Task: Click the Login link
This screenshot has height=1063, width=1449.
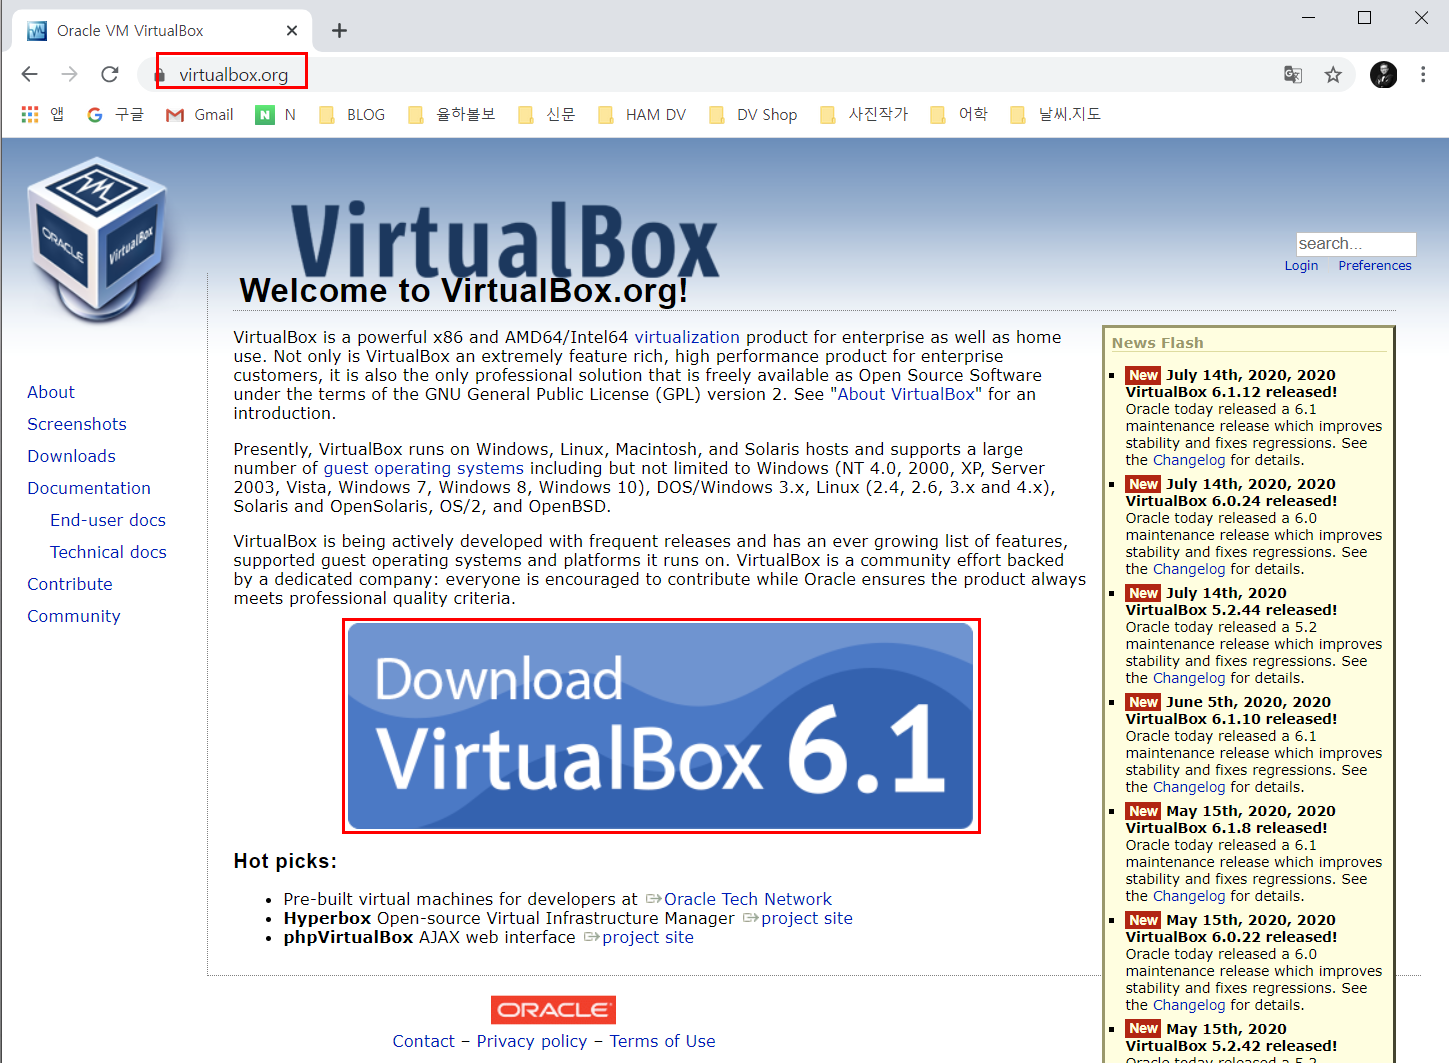Action: click(1301, 265)
